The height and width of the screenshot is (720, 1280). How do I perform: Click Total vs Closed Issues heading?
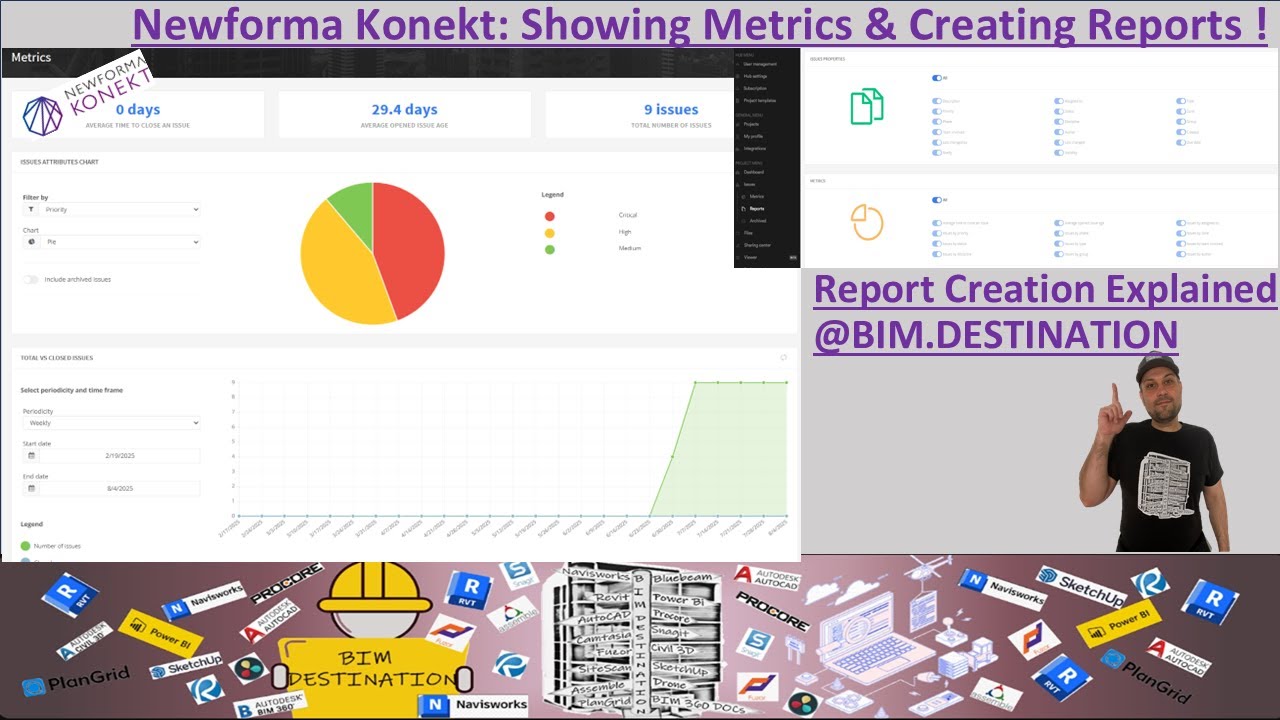tap(57, 357)
